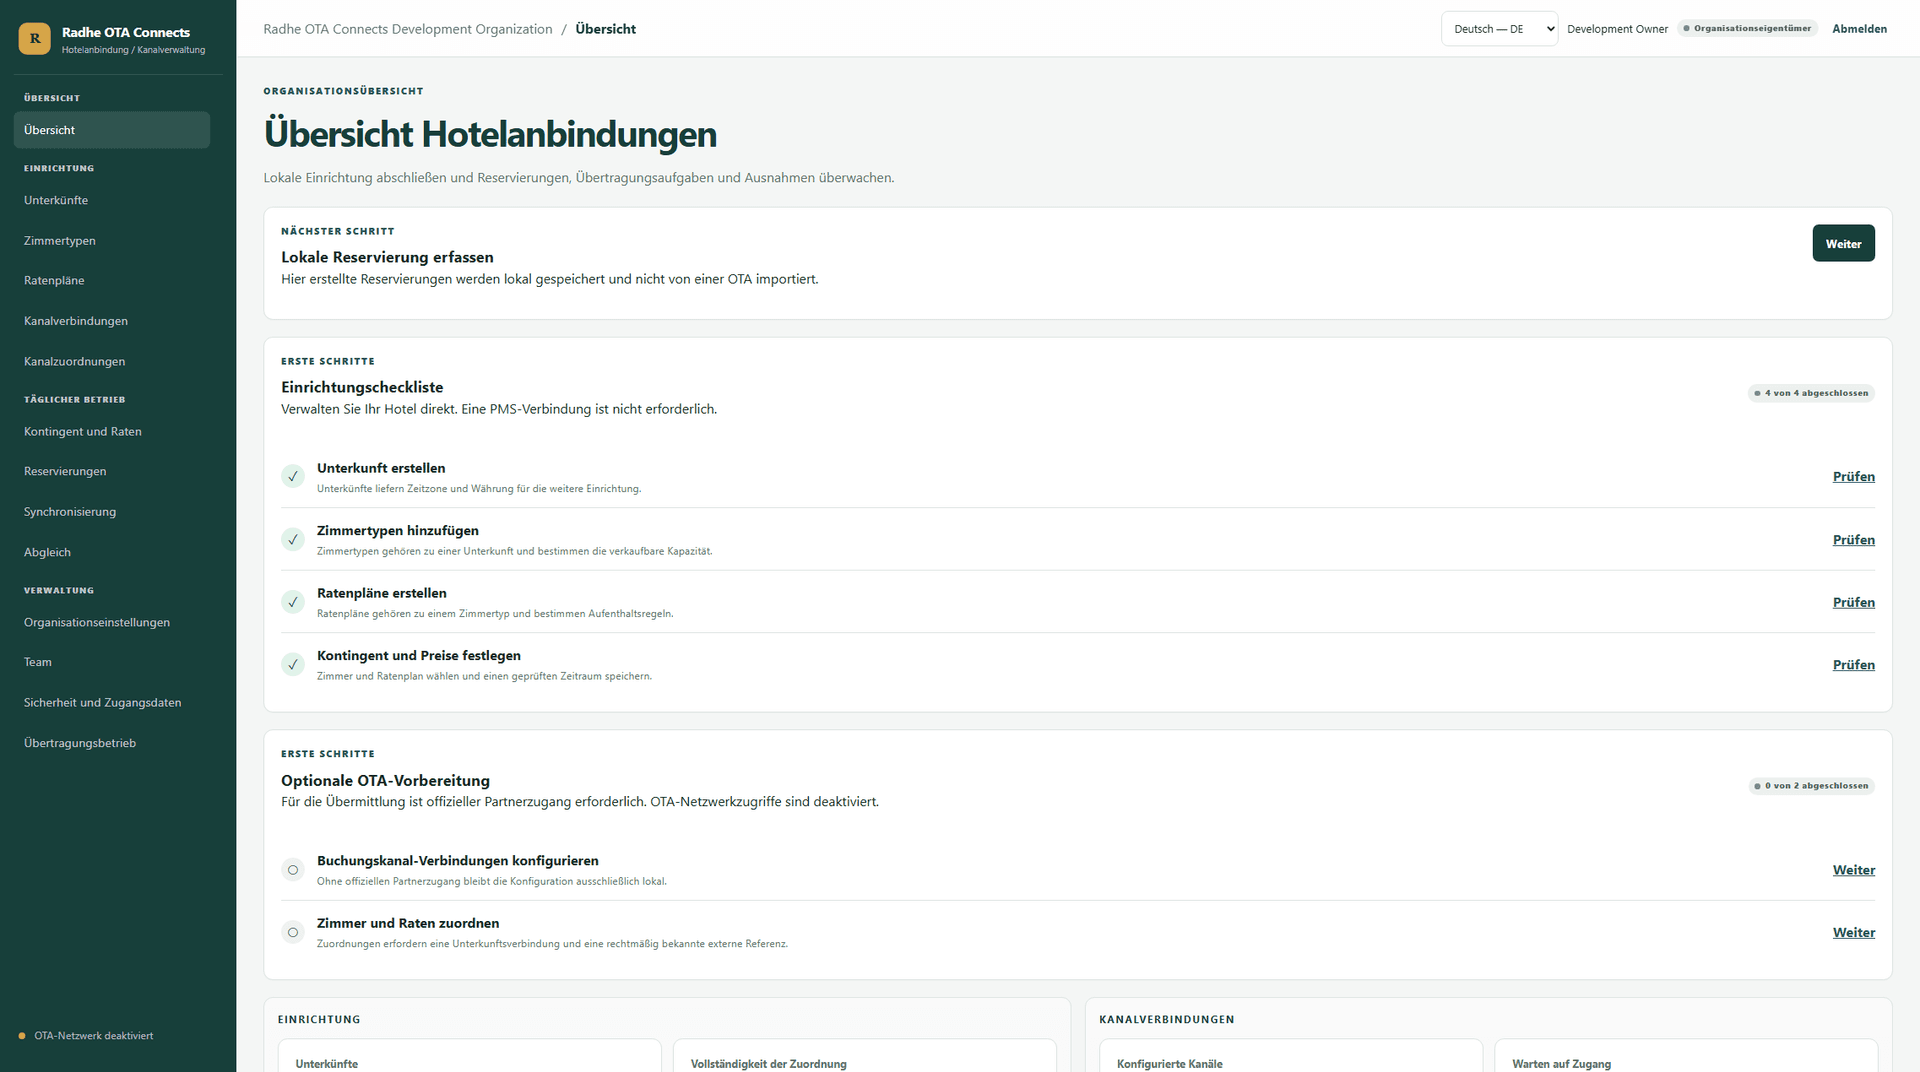Screen dimensions: 1920x1072
Task: Open Team in the sidebar
Action: point(112,662)
